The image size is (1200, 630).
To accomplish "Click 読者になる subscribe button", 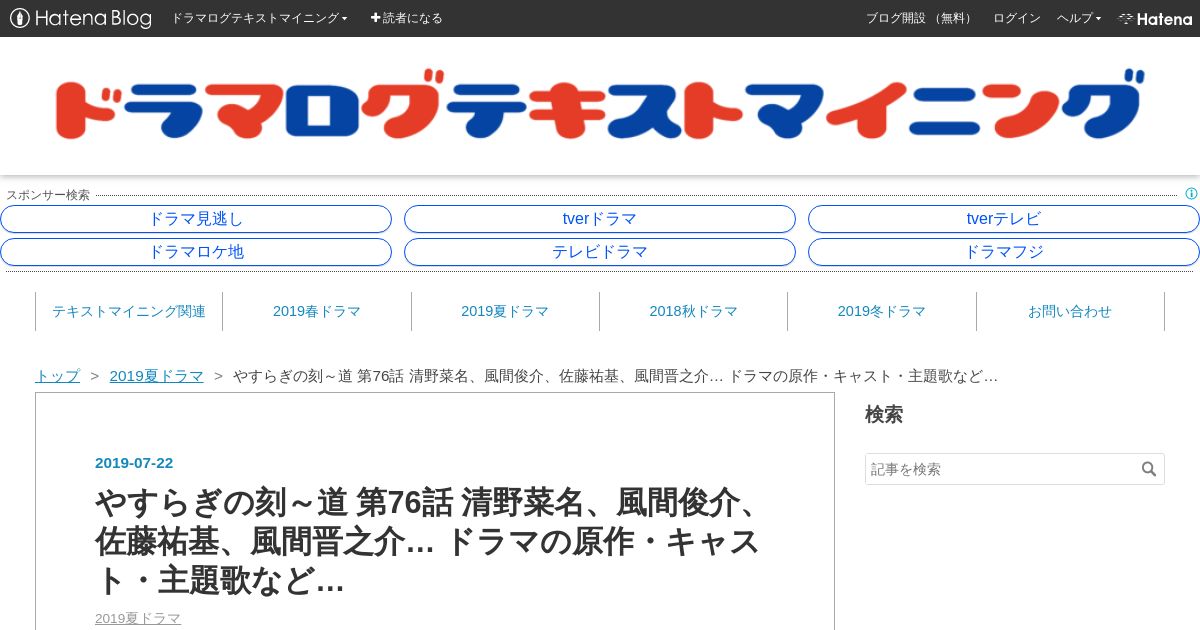I will pos(406,18).
